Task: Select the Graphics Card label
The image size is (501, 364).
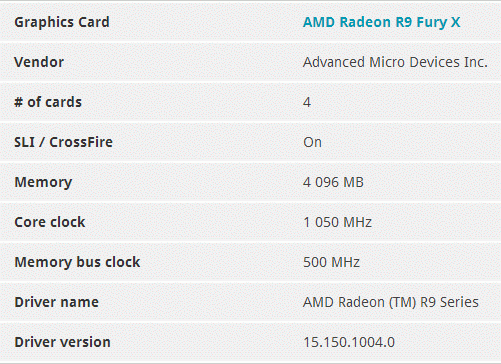Action: point(62,22)
